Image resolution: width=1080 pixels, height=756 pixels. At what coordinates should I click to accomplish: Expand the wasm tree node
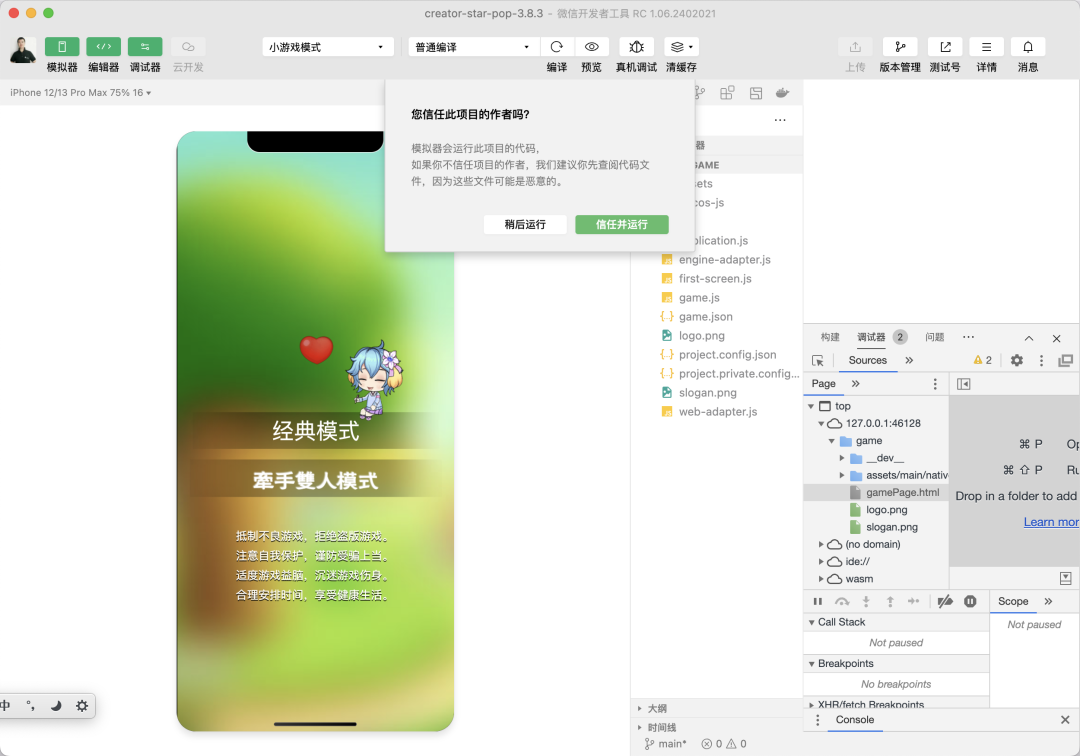tap(821, 579)
